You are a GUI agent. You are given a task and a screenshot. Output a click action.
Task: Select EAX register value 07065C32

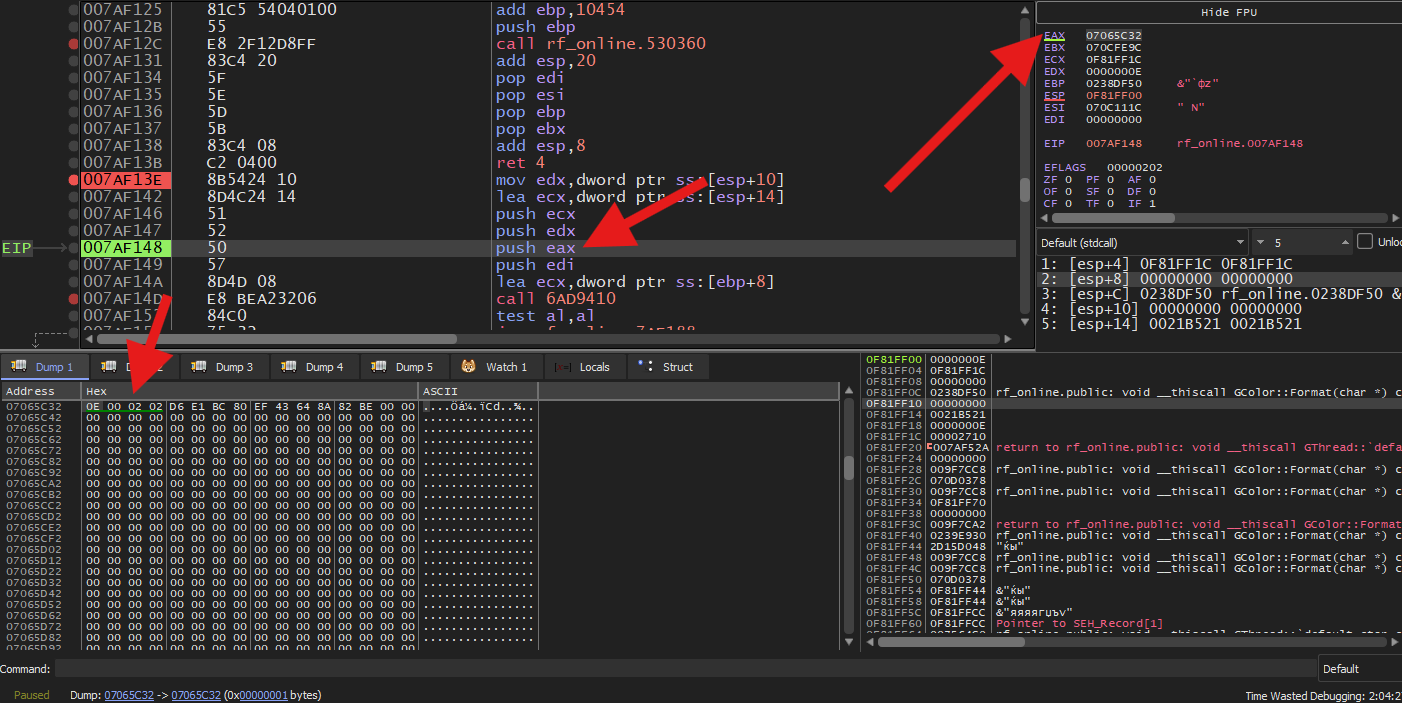1113,35
